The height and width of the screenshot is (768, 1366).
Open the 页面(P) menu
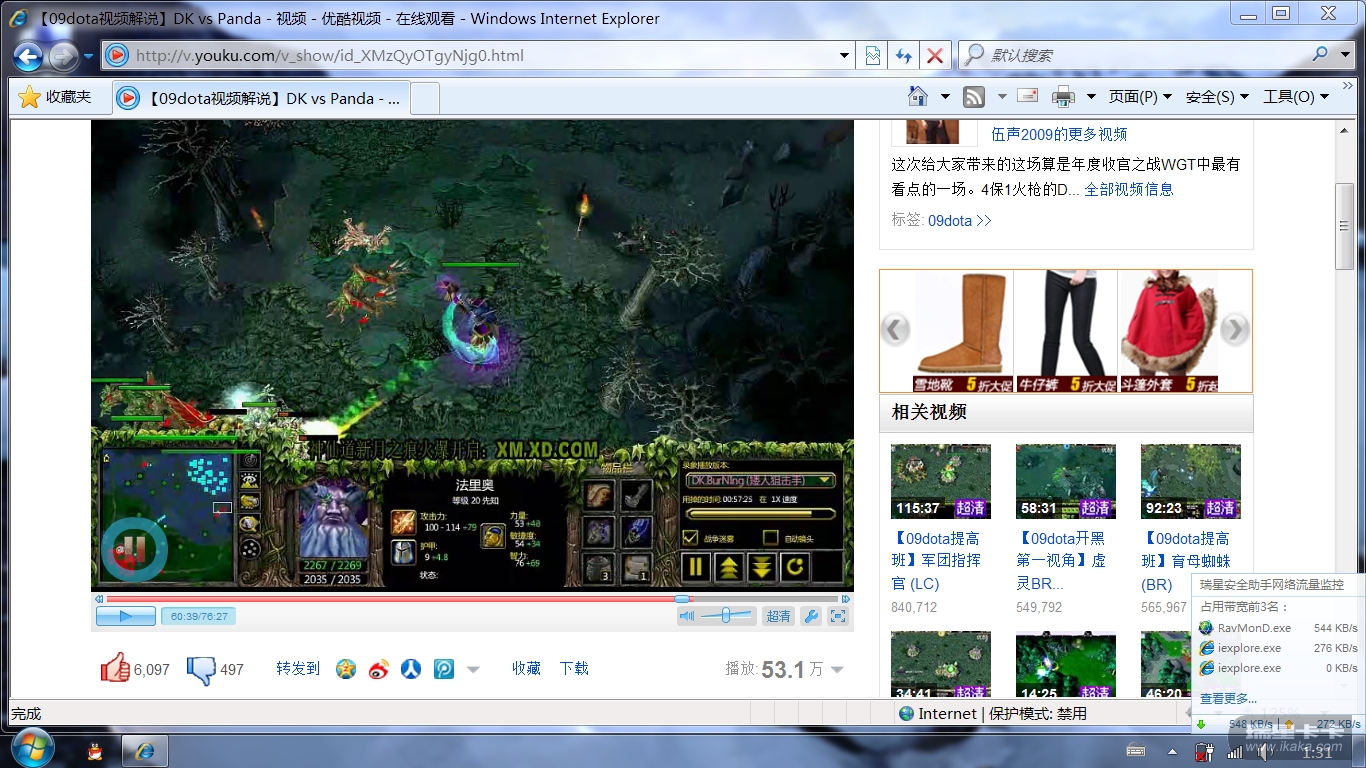1139,97
